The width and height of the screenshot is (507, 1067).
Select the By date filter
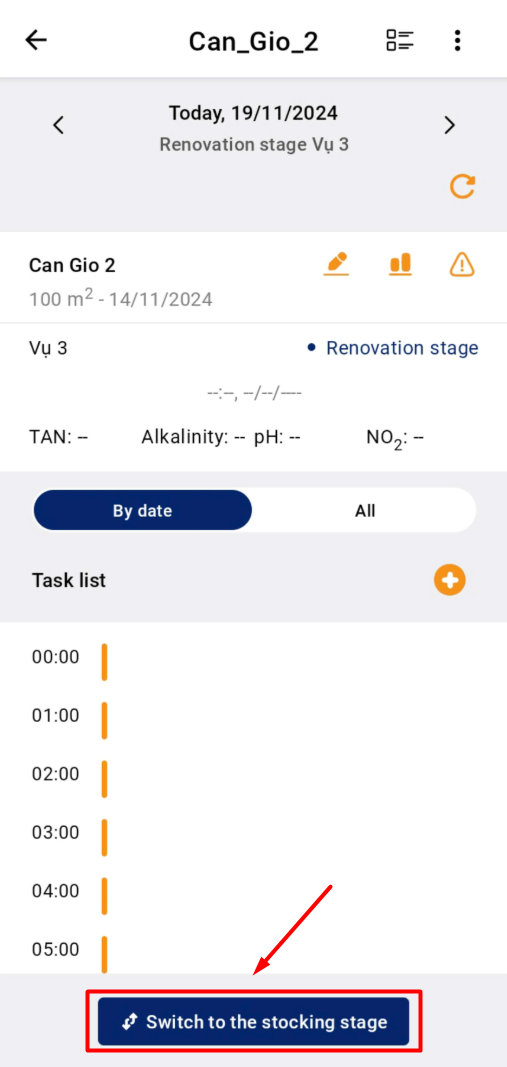pos(142,510)
